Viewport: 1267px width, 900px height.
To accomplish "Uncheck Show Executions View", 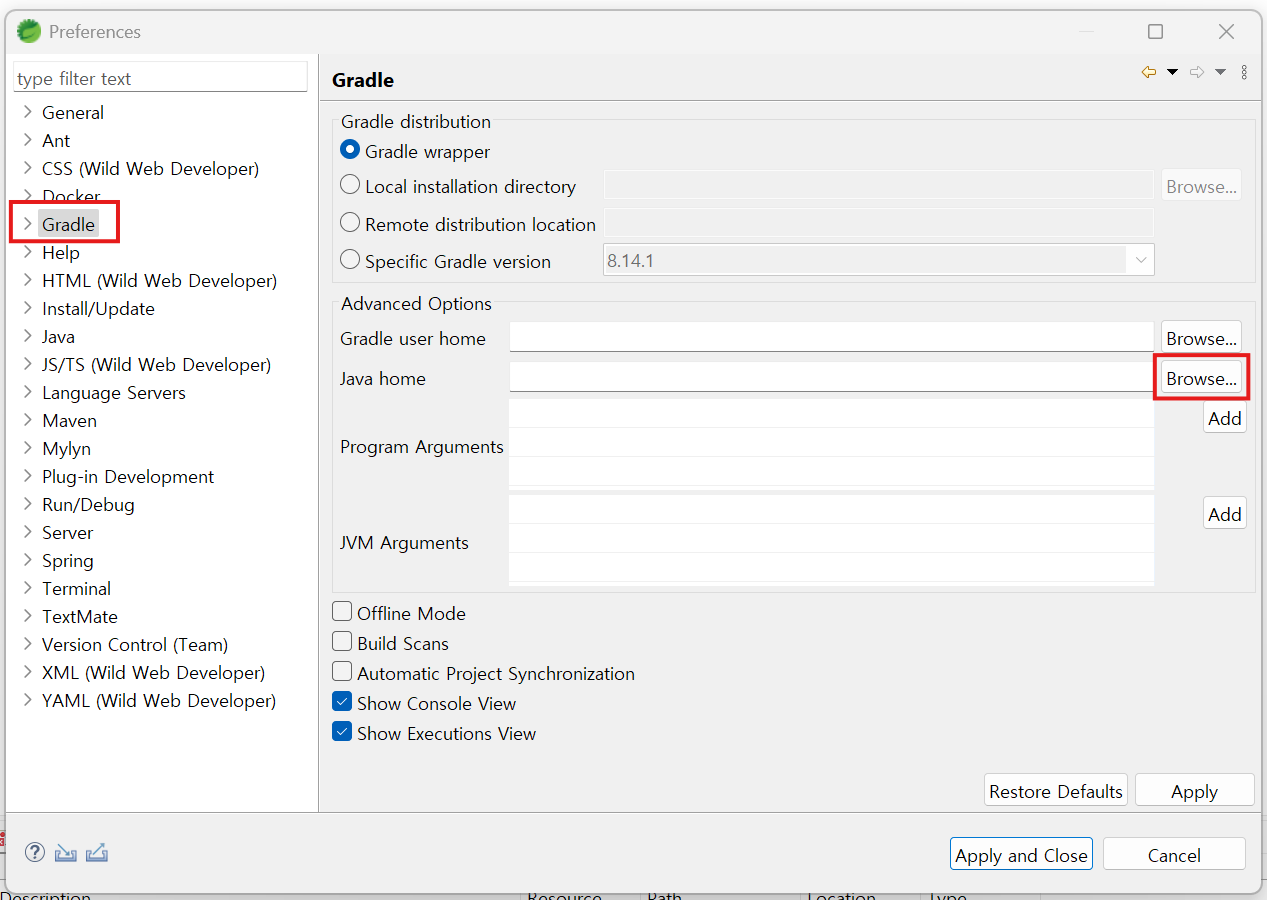I will pyautogui.click(x=342, y=731).
